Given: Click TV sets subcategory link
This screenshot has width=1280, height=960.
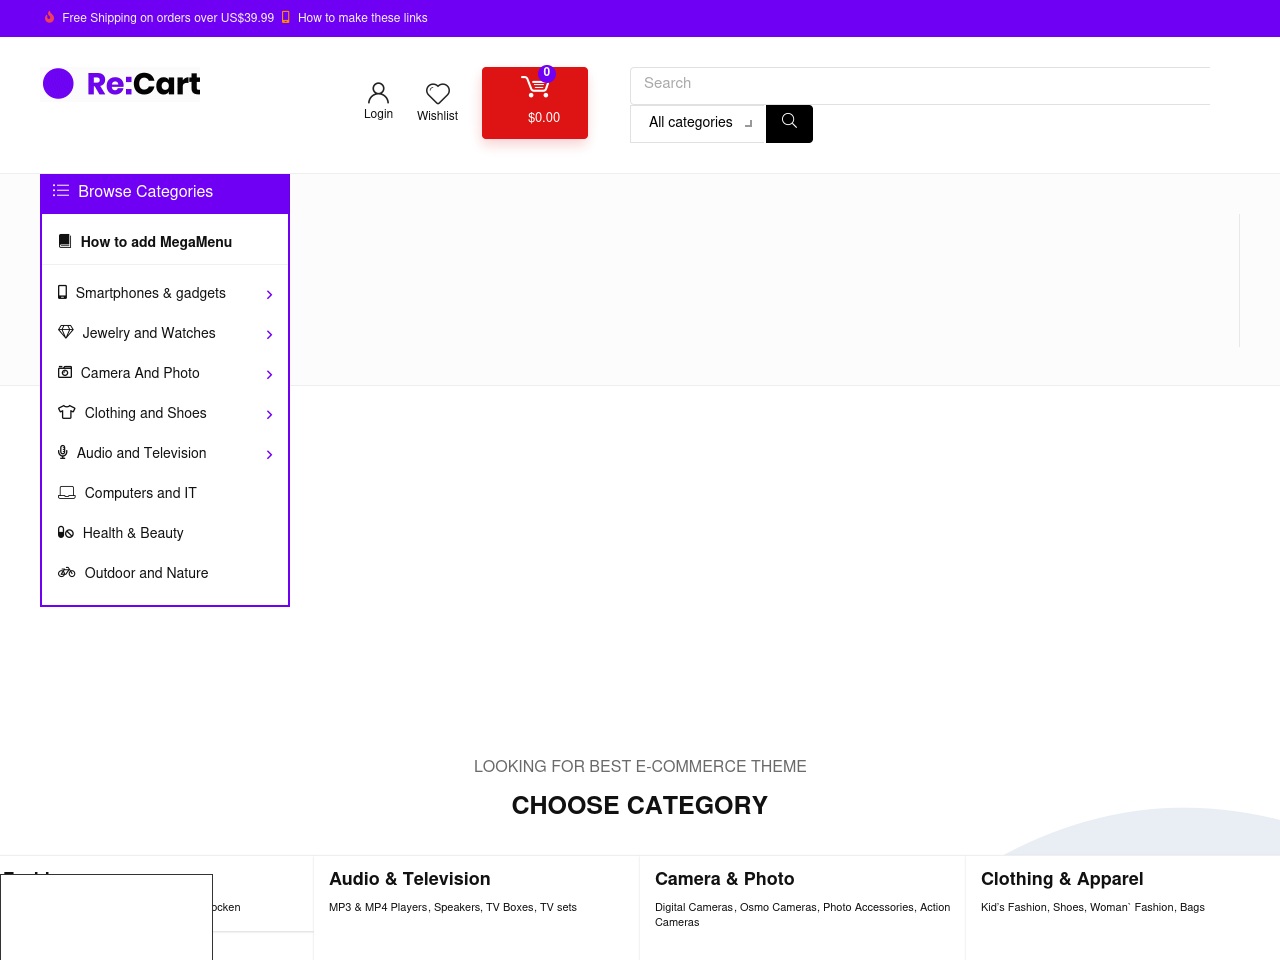Looking at the screenshot, I should pos(559,907).
